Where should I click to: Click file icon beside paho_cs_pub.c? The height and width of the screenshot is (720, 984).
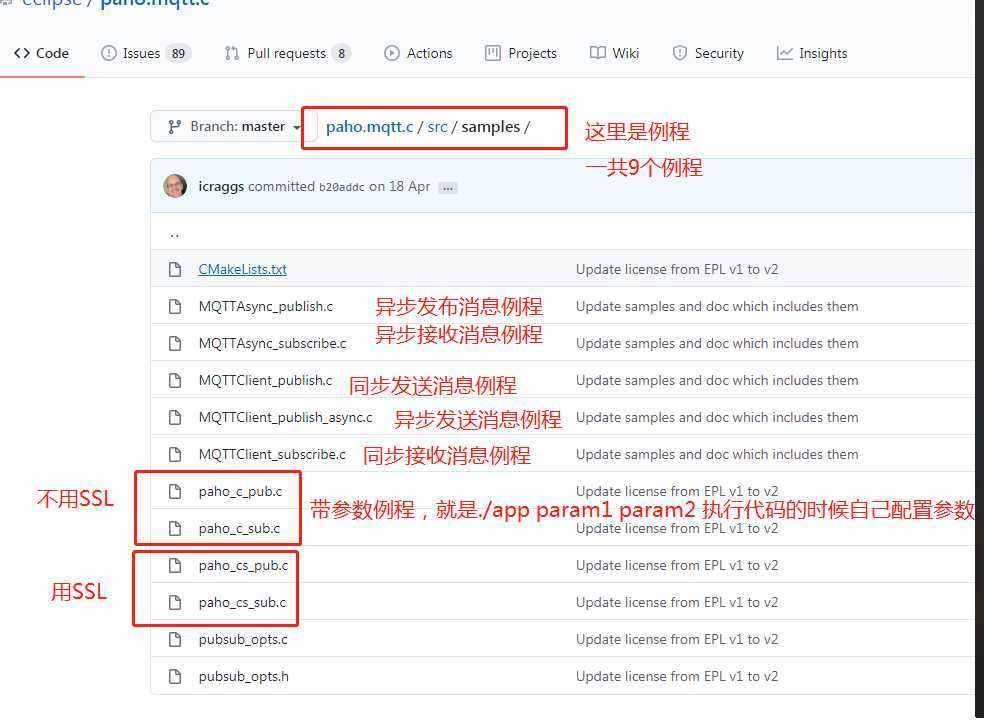tap(175, 566)
